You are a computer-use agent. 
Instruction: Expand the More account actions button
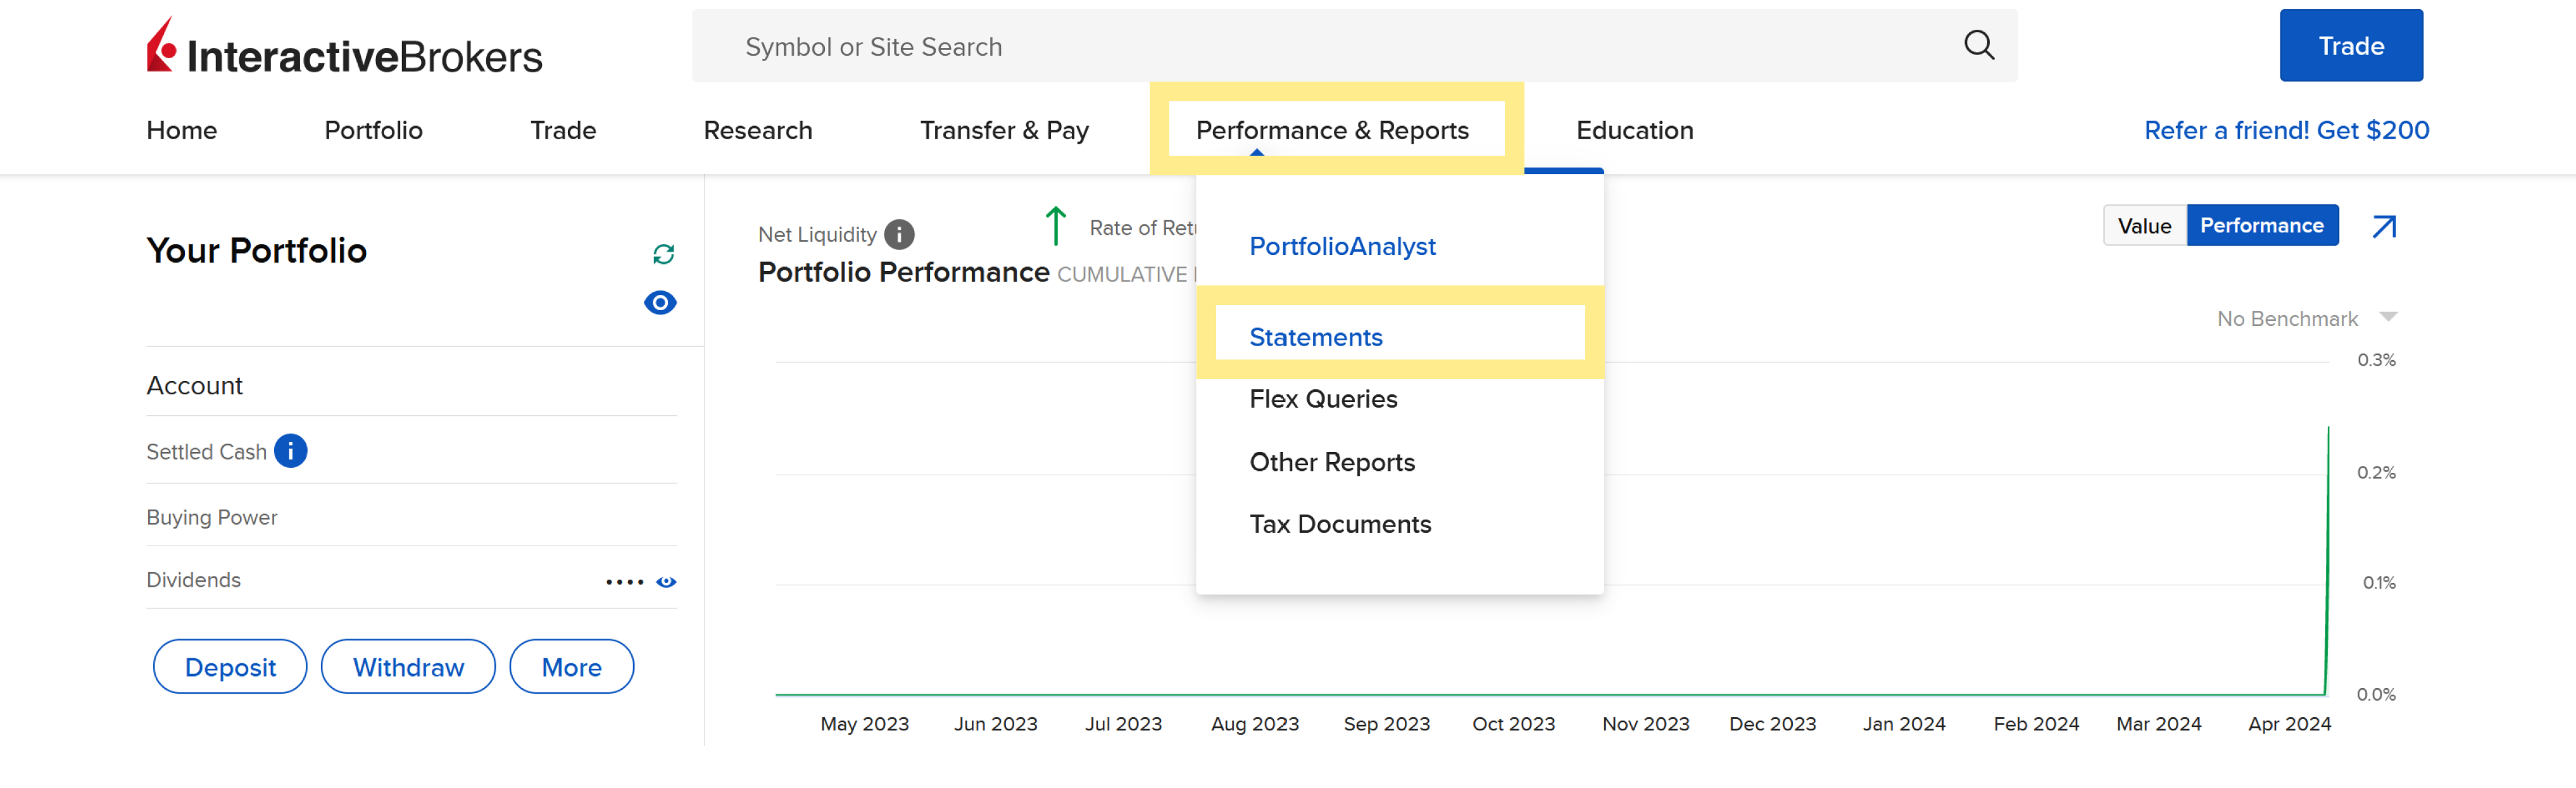571,667
